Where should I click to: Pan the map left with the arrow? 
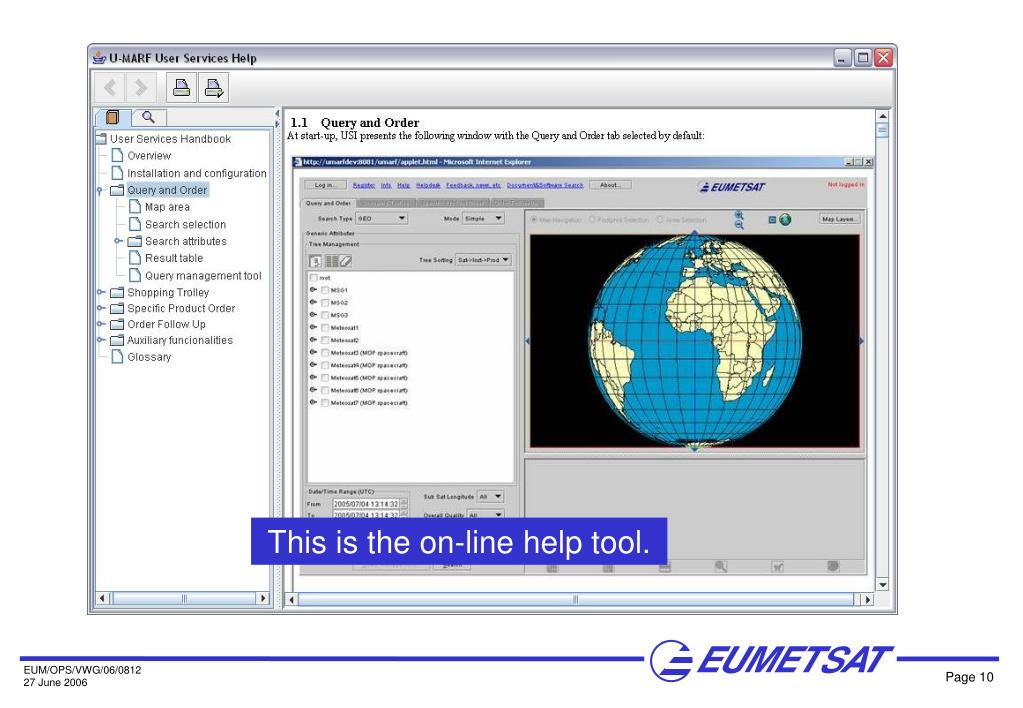pyautogui.click(x=527, y=341)
